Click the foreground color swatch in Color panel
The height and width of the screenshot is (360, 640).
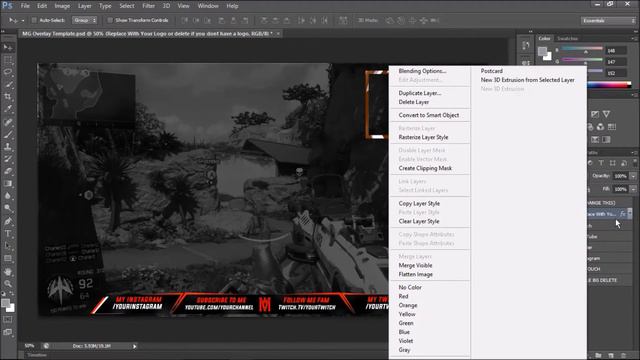pyautogui.click(x=542, y=51)
